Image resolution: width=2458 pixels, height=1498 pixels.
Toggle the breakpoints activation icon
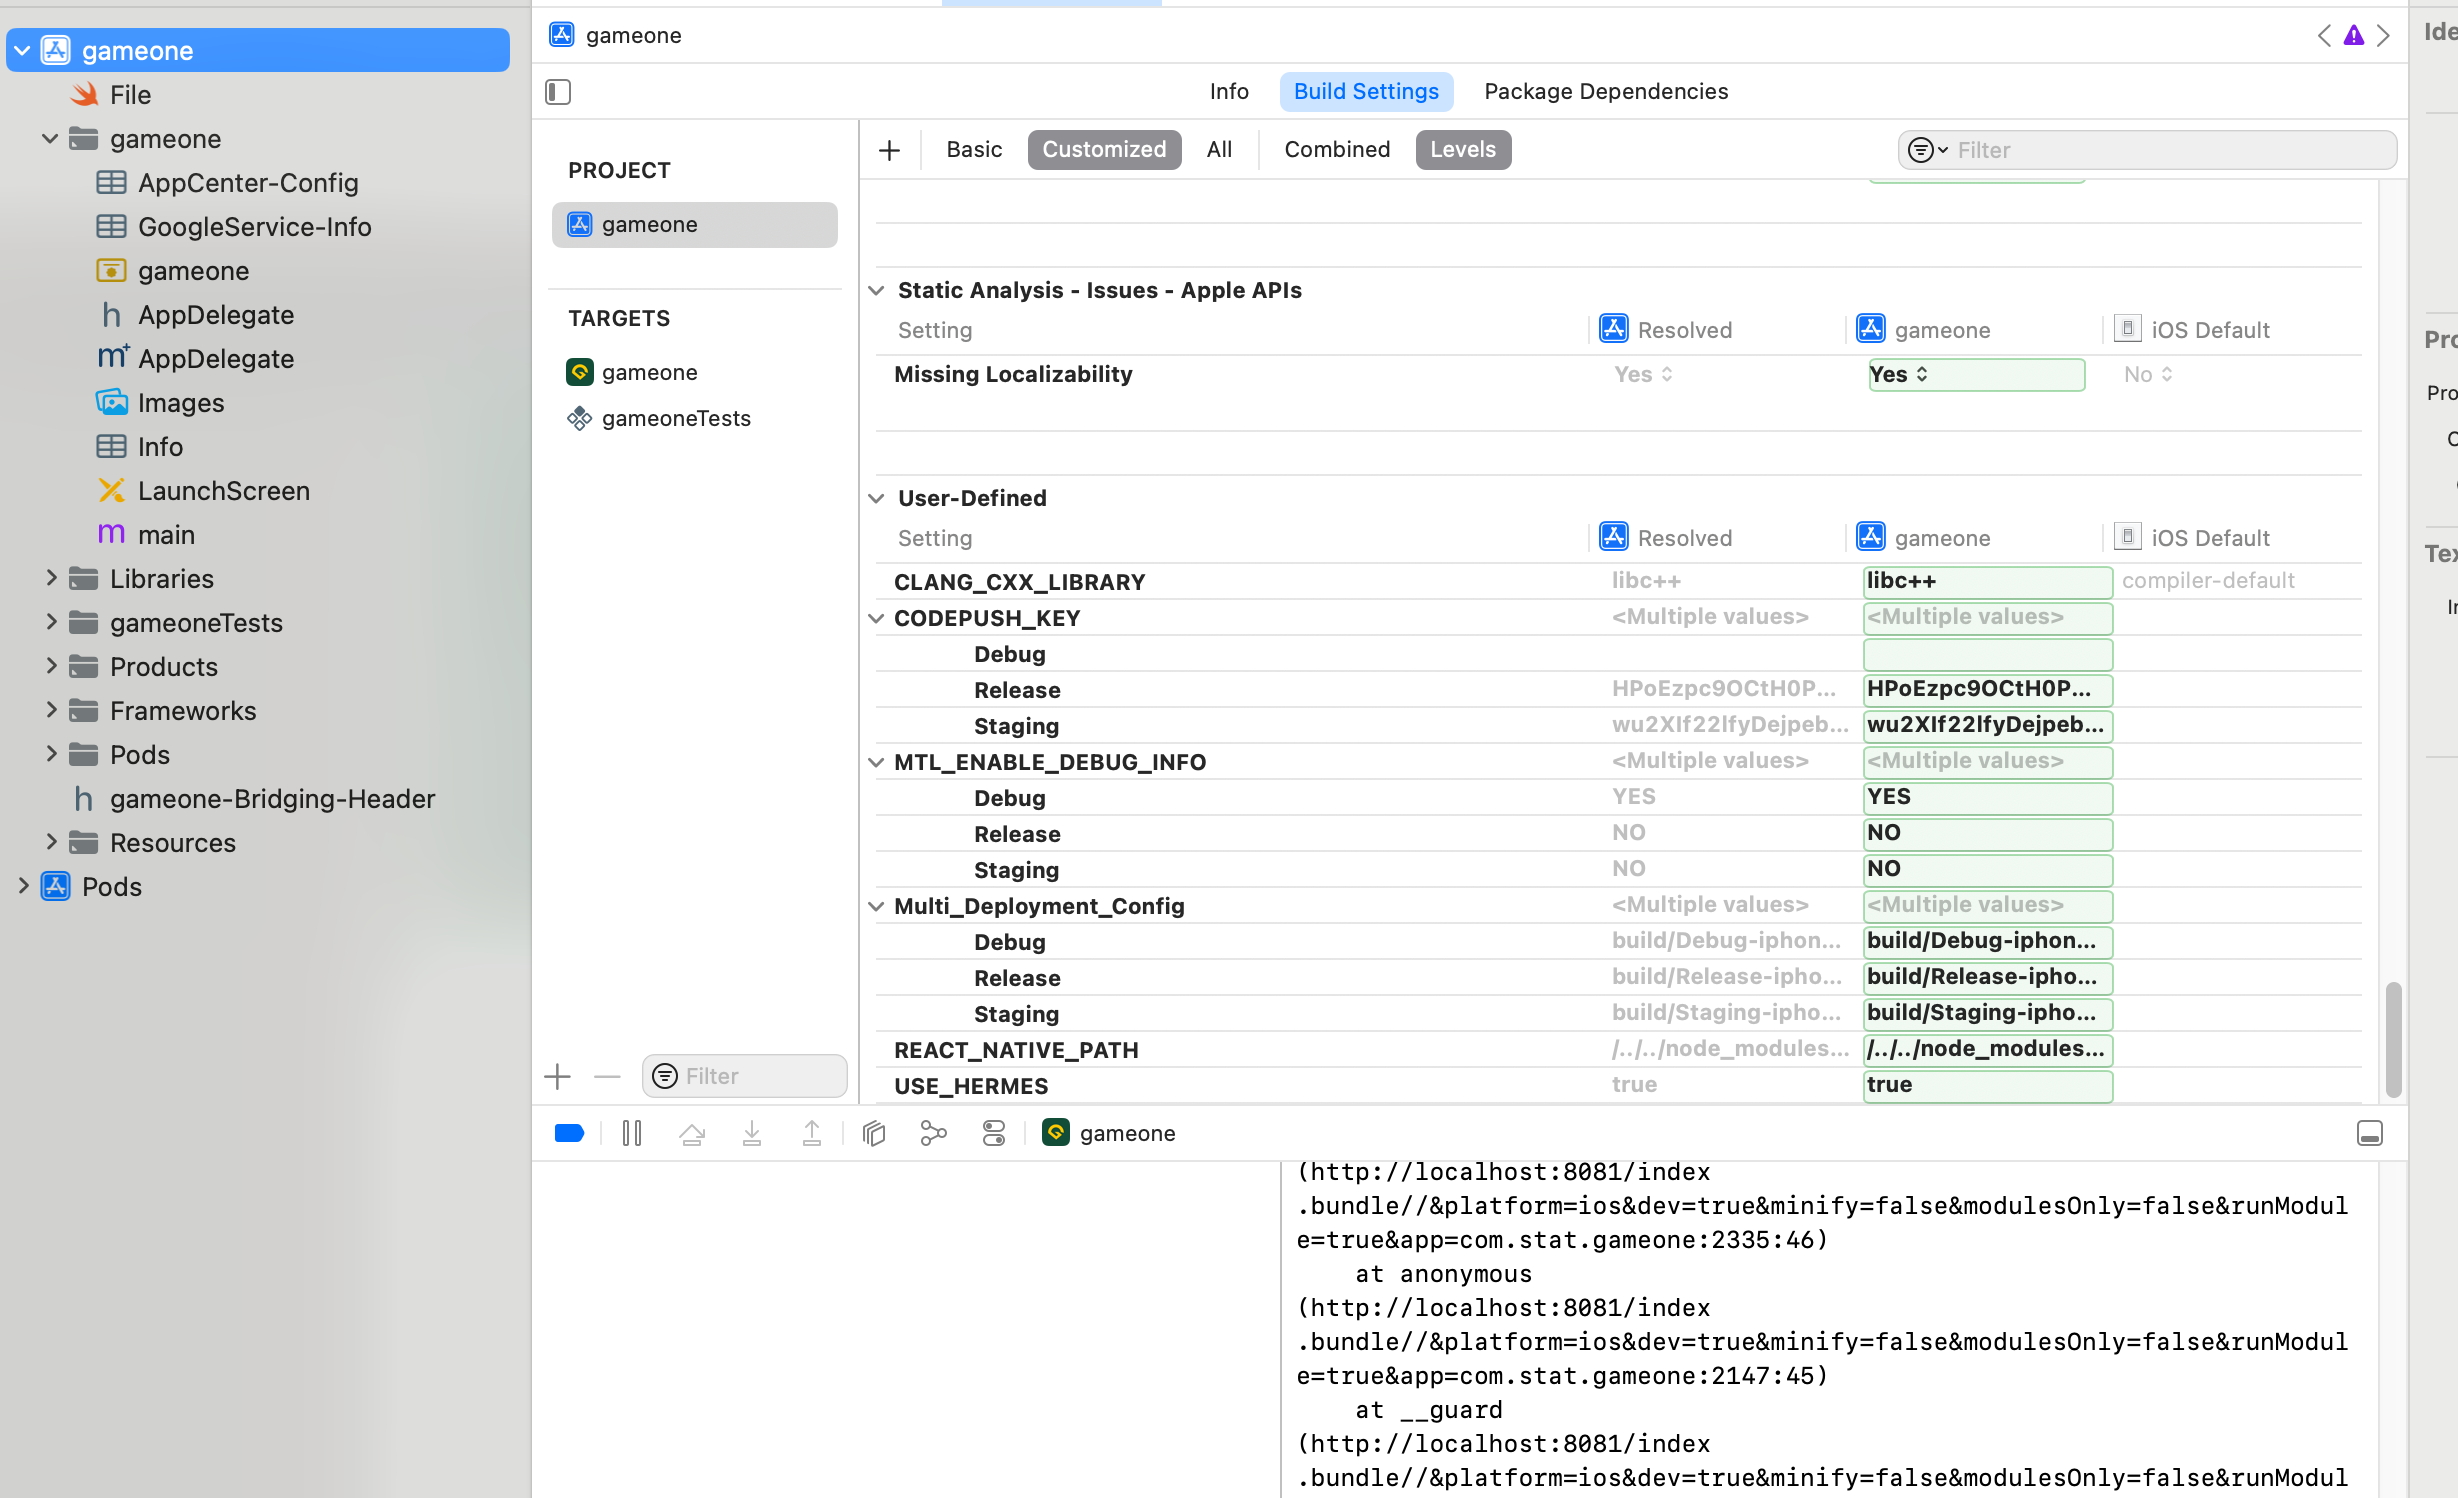click(x=569, y=1133)
